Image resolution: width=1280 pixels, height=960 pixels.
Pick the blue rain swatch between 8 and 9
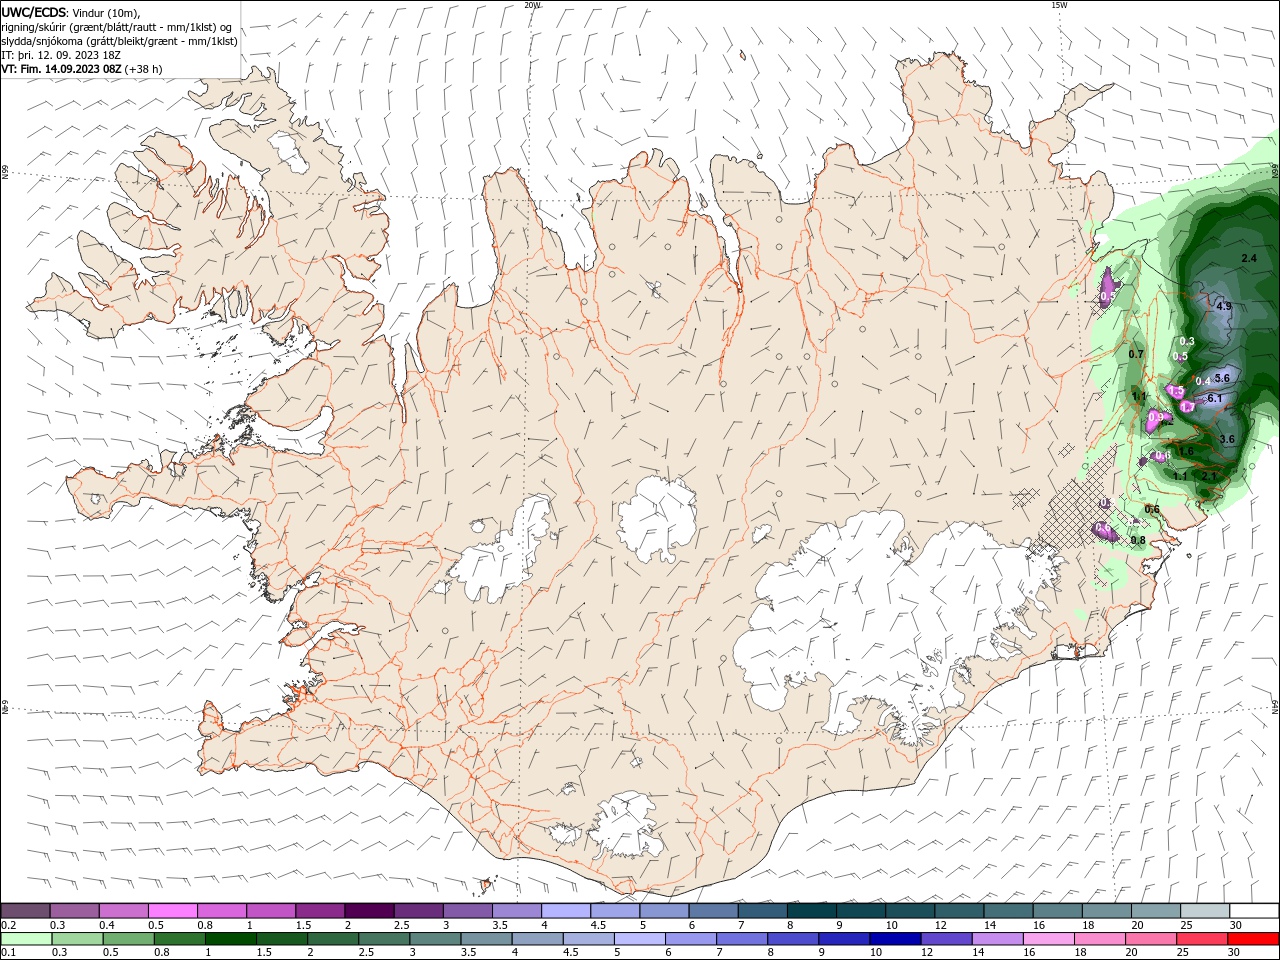(792, 939)
